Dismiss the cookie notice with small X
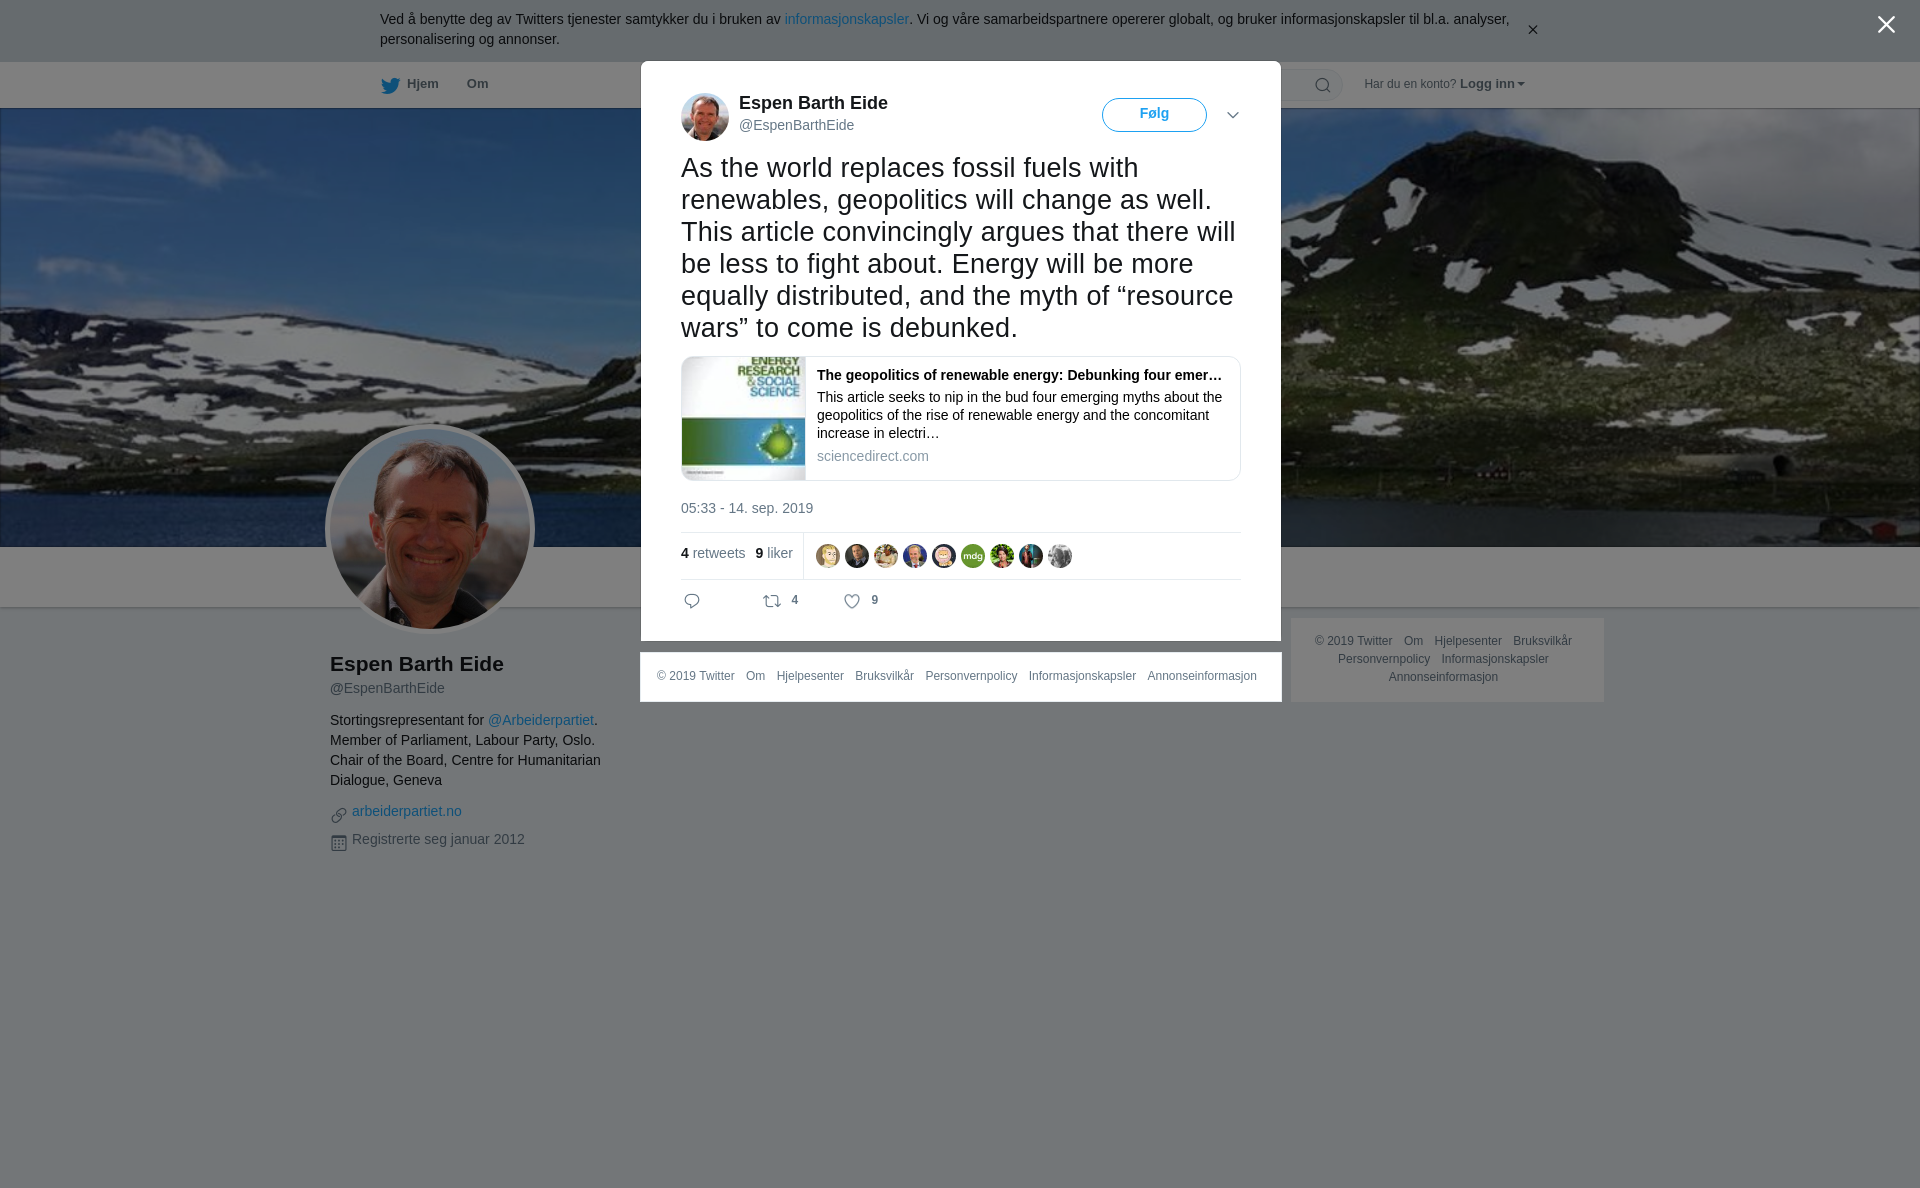Viewport: 1920px width, 1188px height. pos(1532,30)
